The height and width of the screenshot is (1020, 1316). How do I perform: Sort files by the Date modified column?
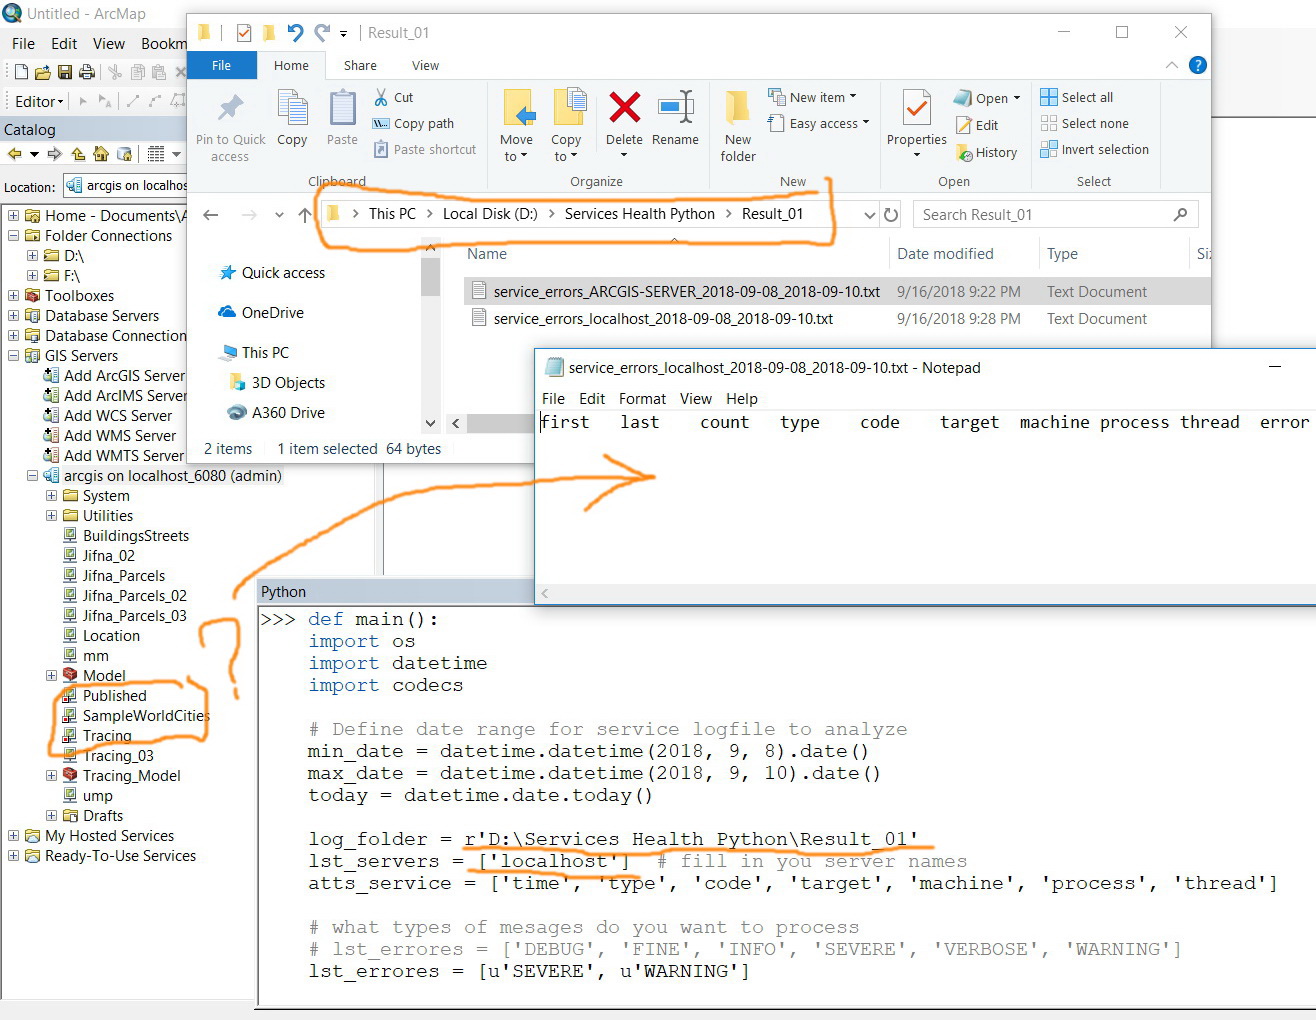pos(945,254)
